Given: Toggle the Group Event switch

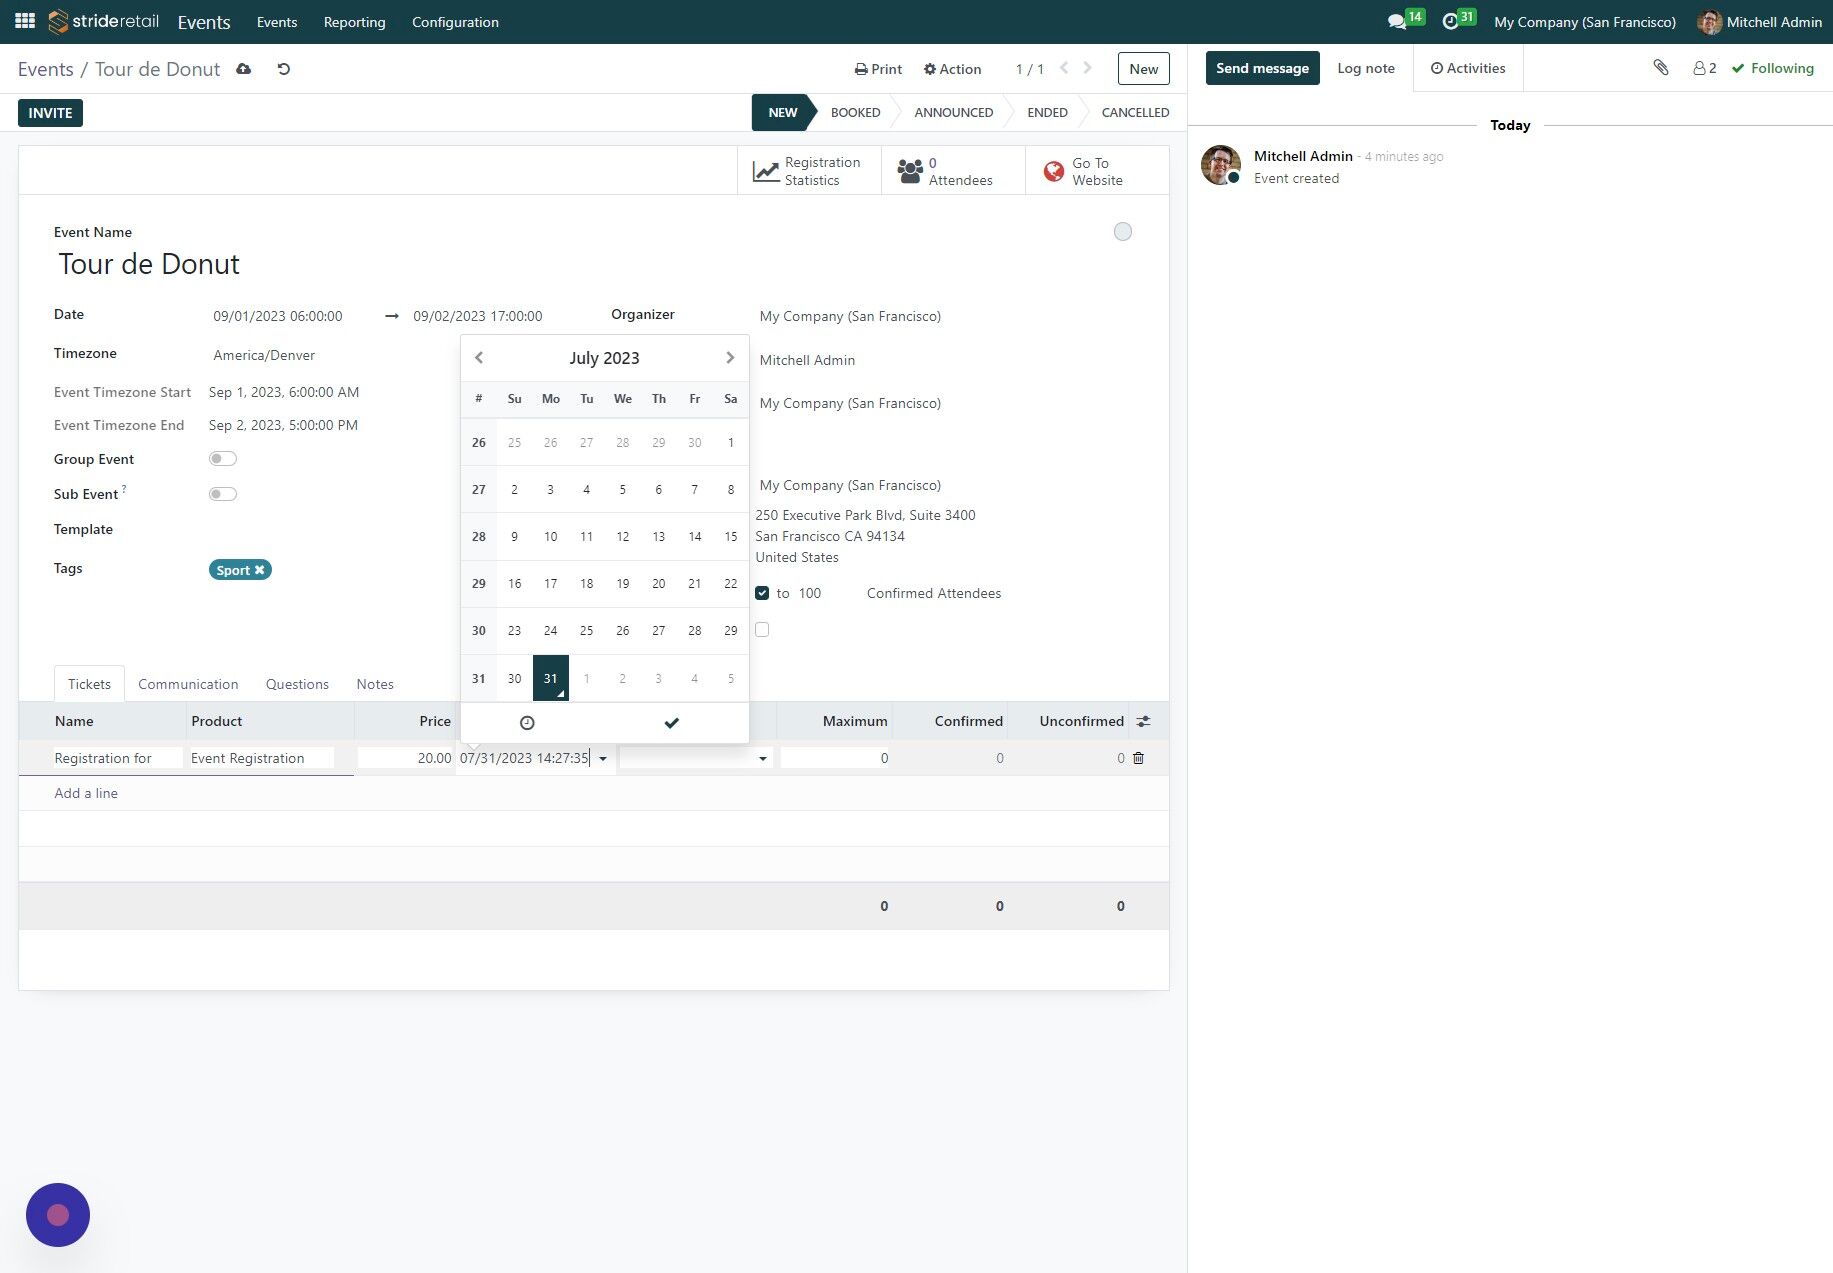Looking at the screenshot, I should [x=222, y=459].
